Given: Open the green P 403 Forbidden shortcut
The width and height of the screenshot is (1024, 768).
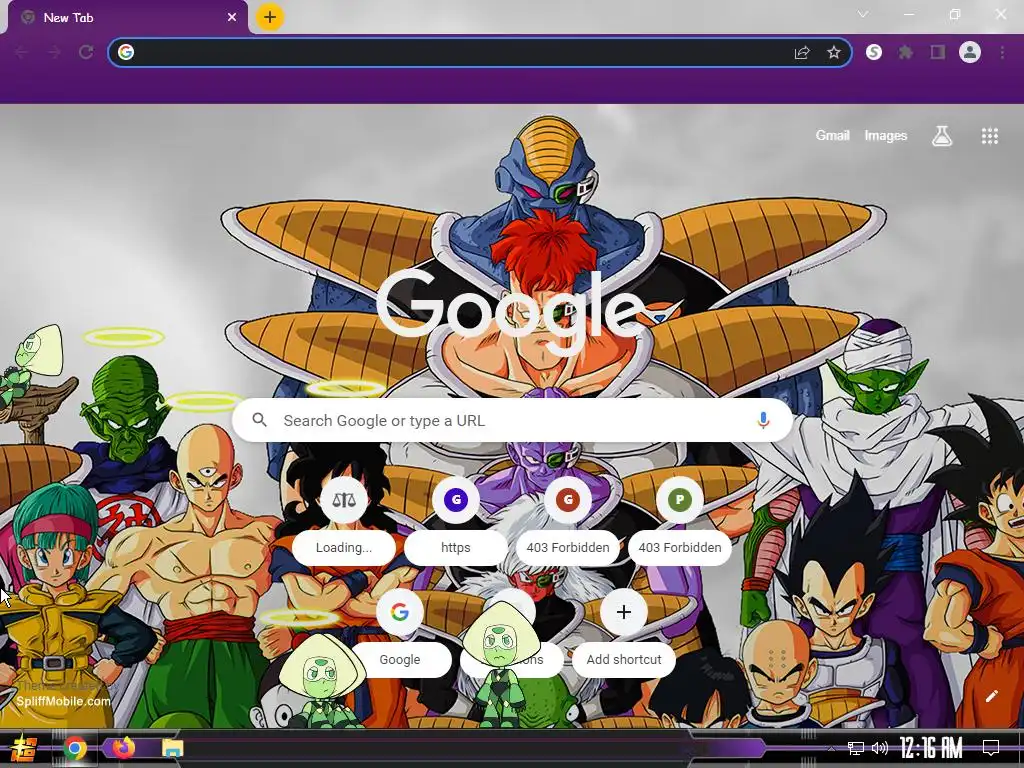Looking at the screenshot, I should 680,520.
